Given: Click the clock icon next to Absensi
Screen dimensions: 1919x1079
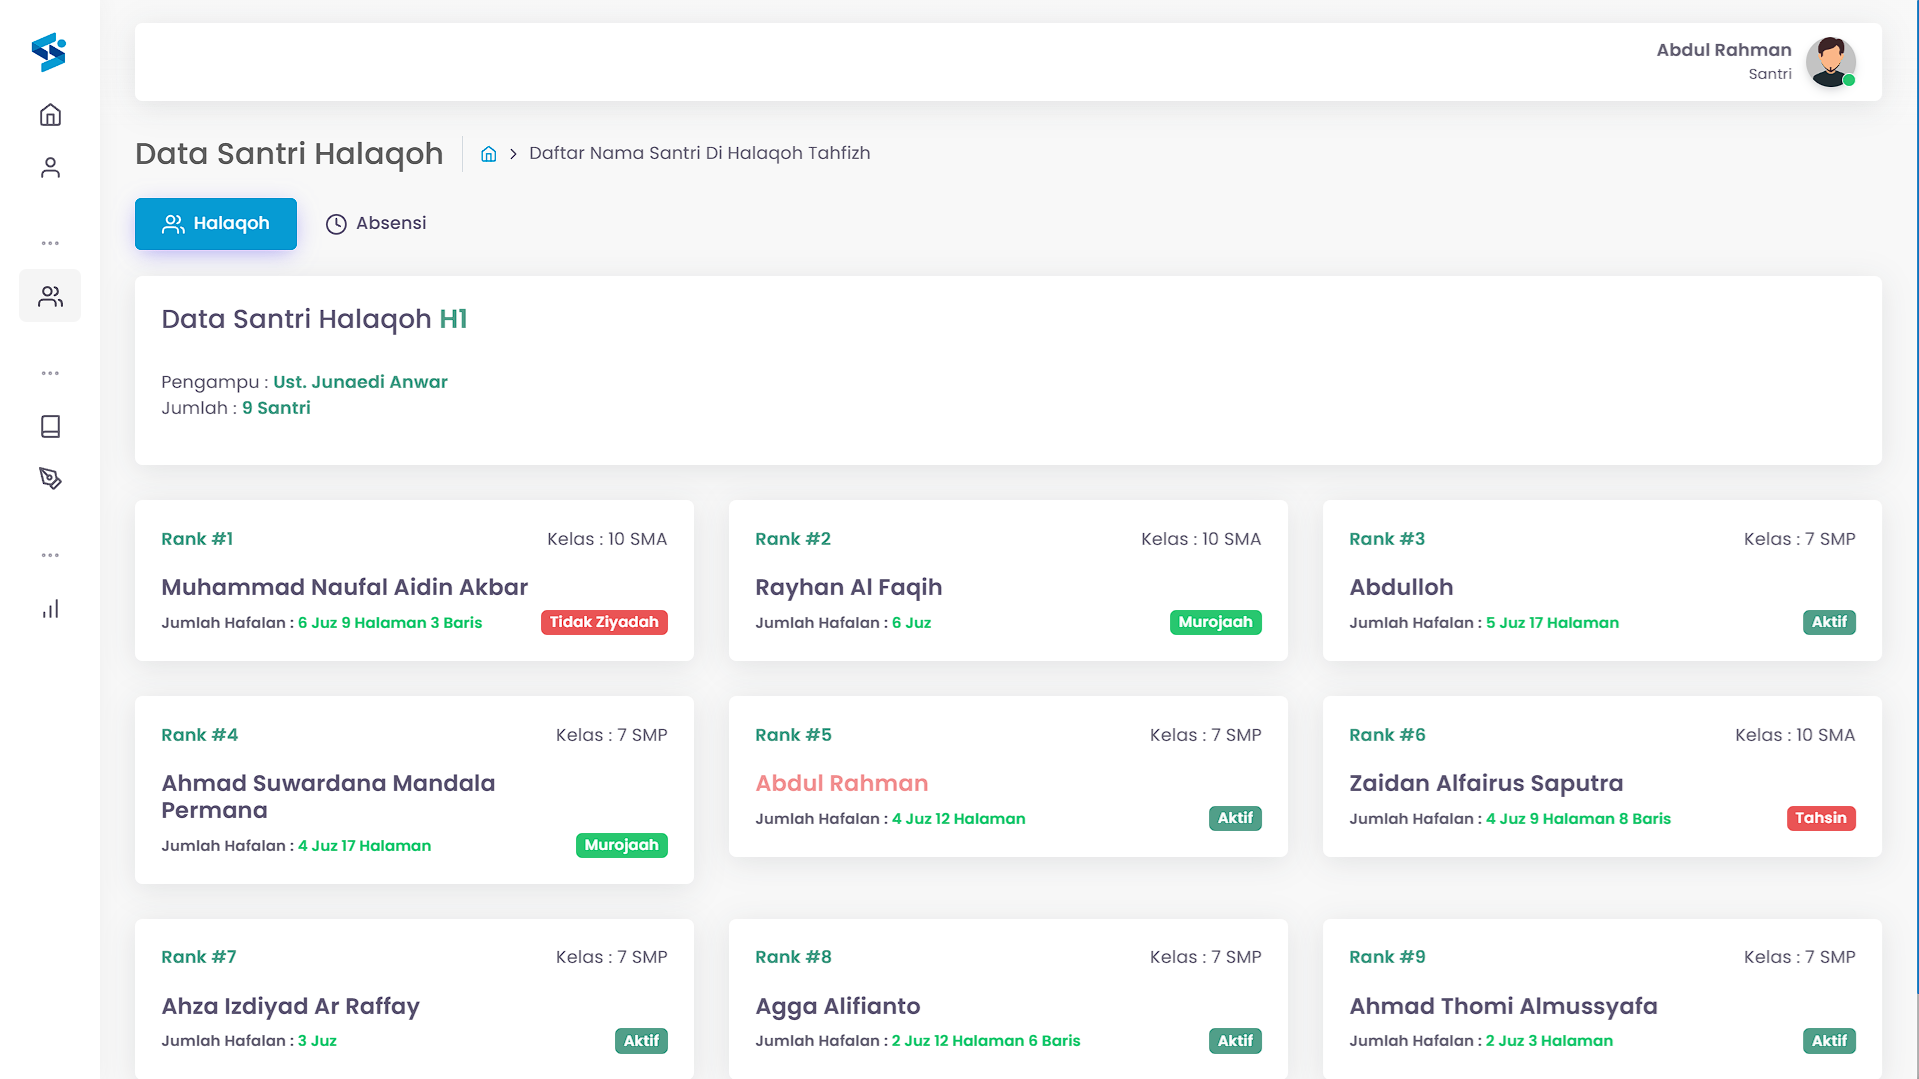Looking at the screenshot, I should pos(336,223).
